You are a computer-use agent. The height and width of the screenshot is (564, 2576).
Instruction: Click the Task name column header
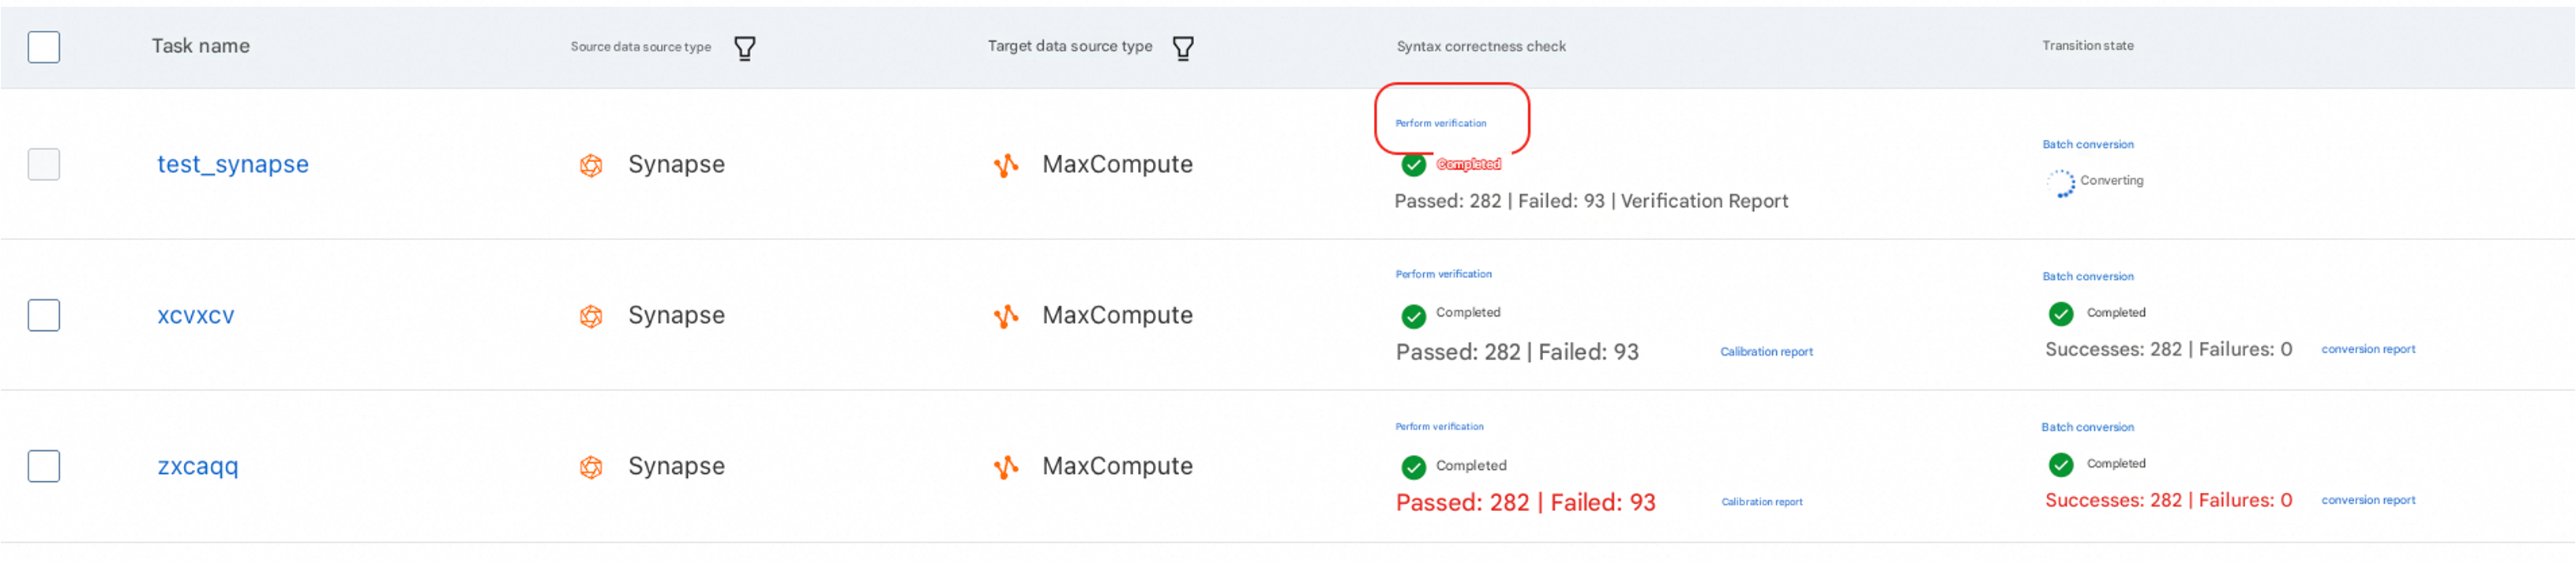[201, 46]
